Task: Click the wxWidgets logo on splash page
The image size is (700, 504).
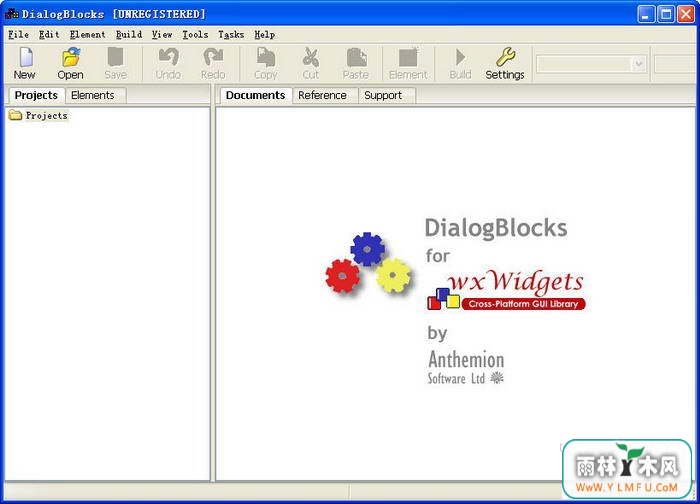Action: (x=506, y=290)
